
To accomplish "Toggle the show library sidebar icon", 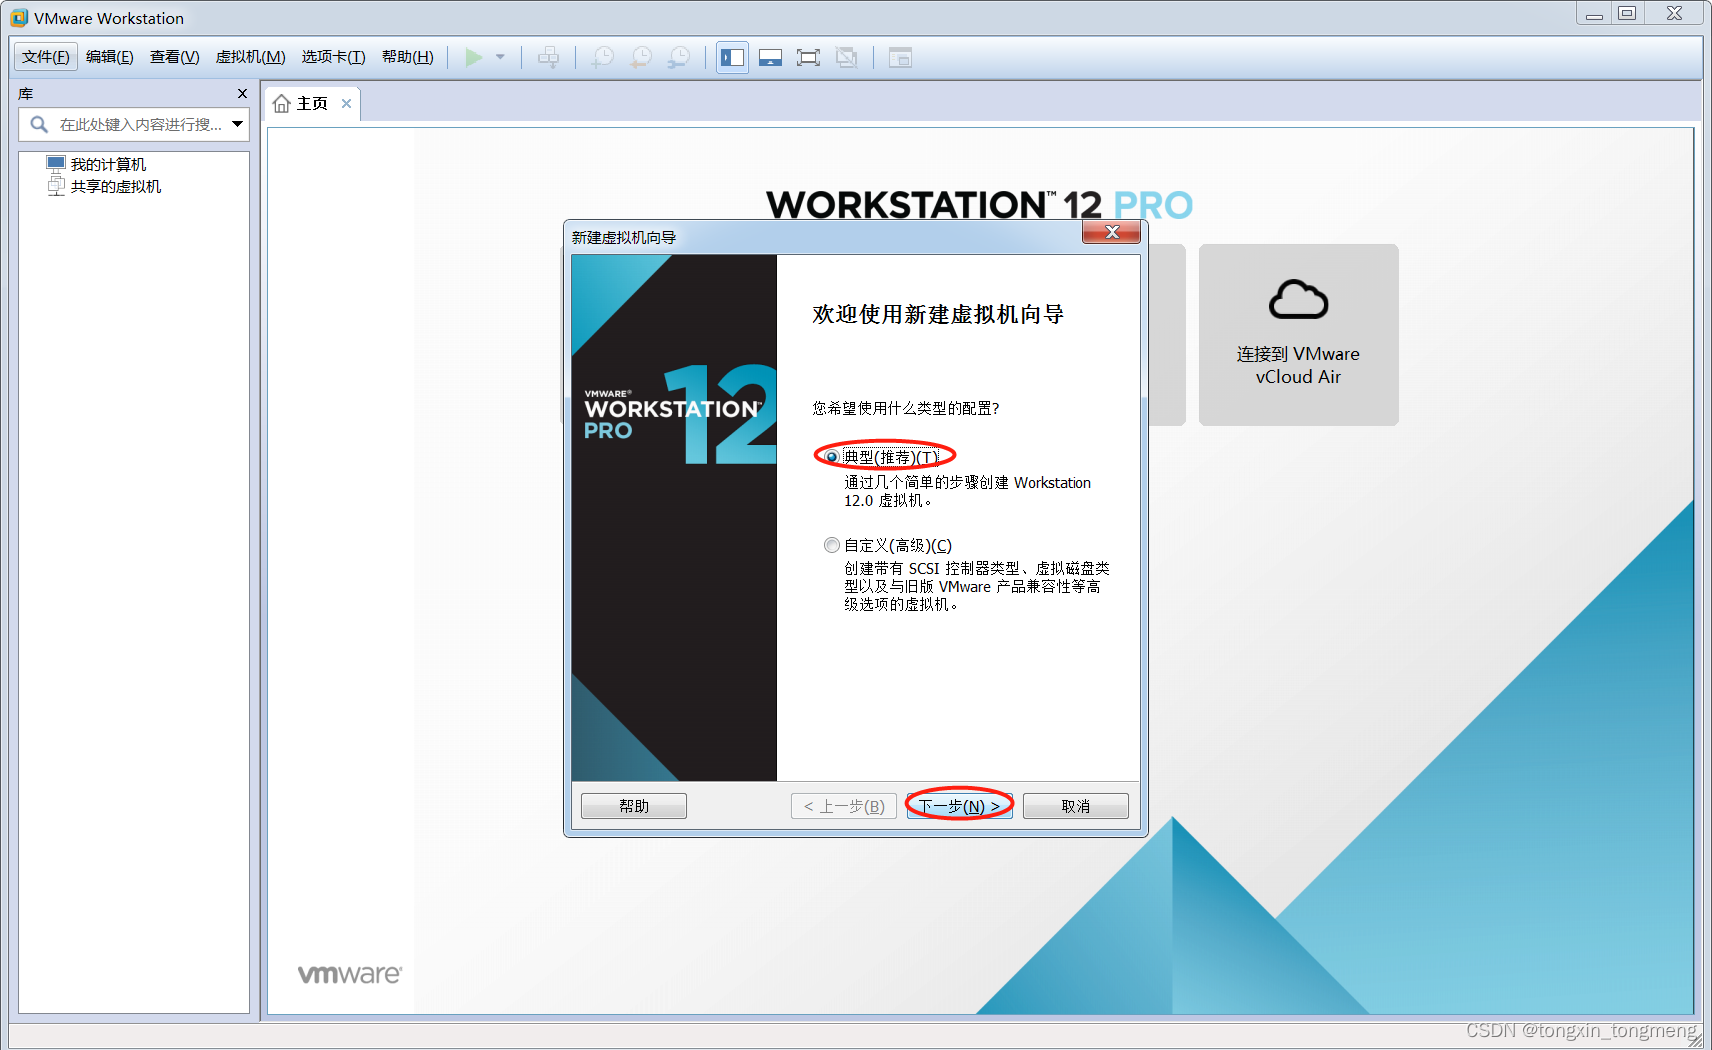I will coord(732,58).
